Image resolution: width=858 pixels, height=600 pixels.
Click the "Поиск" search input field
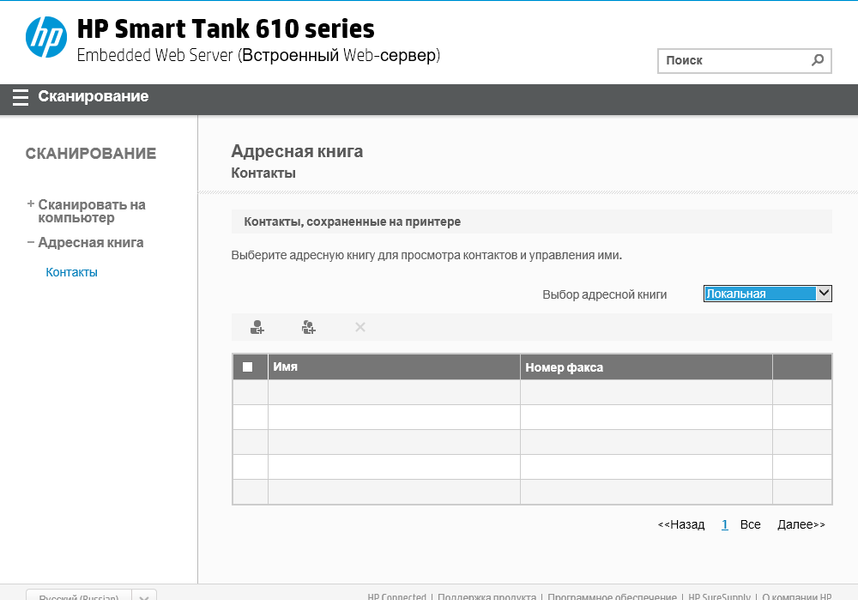click(x=732, y=60)
